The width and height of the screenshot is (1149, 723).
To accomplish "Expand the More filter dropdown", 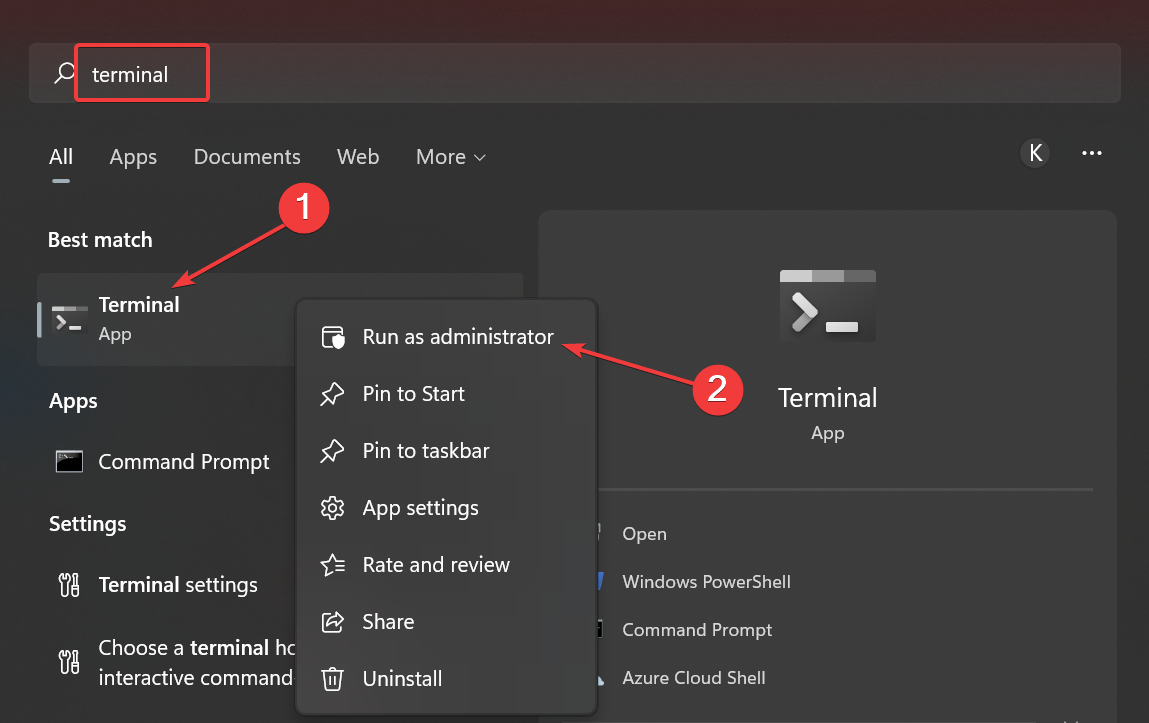I will (x=450, y=157).
